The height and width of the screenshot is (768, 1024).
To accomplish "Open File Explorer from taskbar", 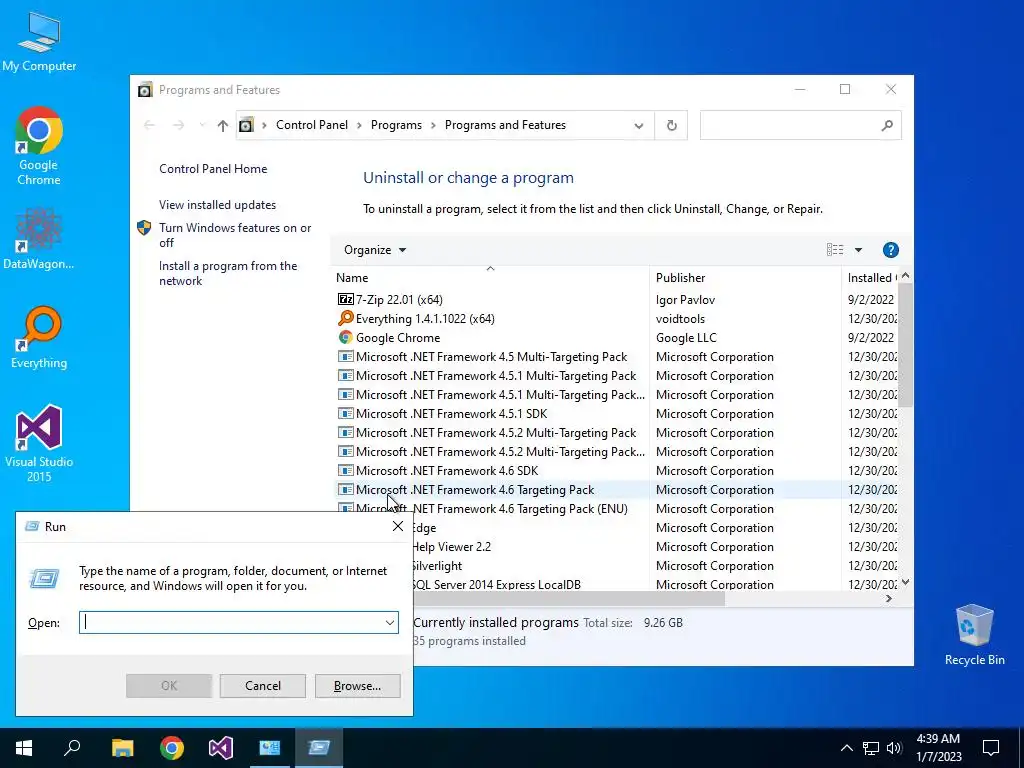I will [x=122, y=748].
